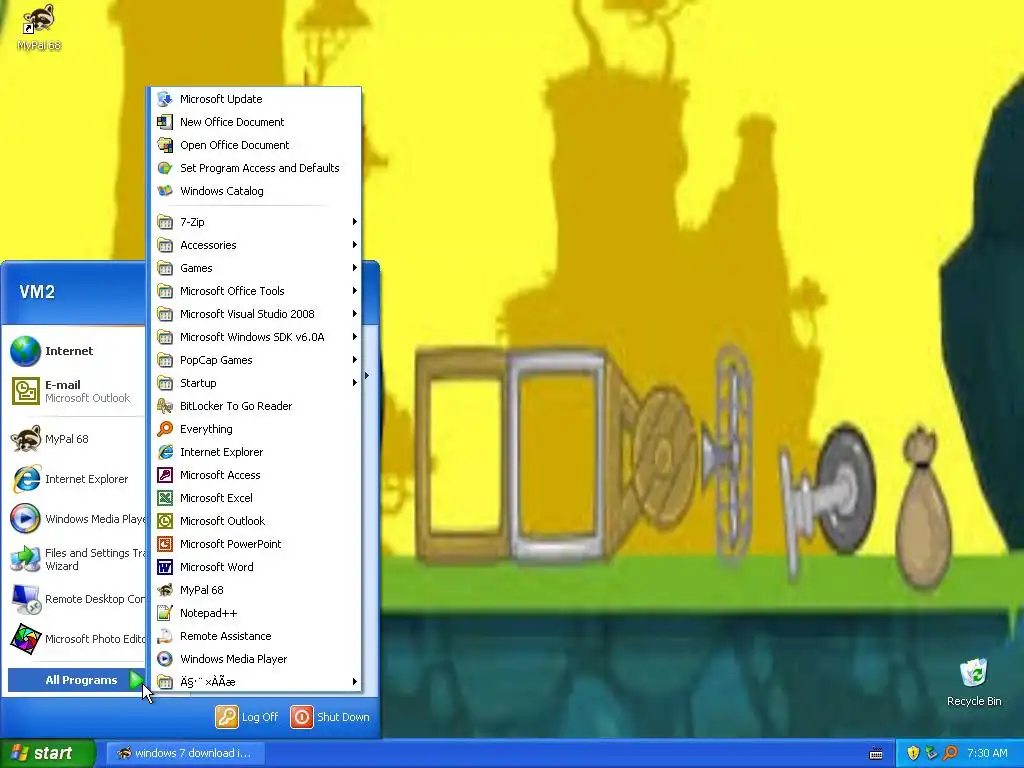
Task: Click the Microsoft PowerPoint icon
Action: [x=165, y=544]
